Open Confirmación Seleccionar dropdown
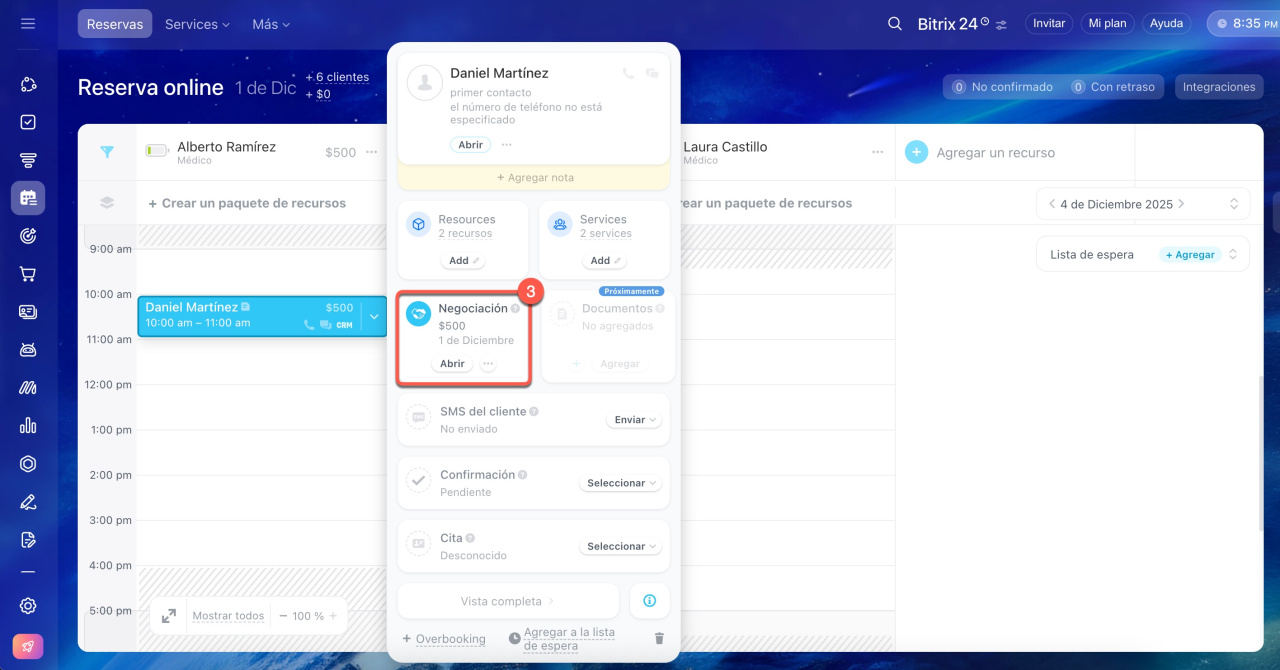This screenshot has height=670, width=1280. pos(621,483)
